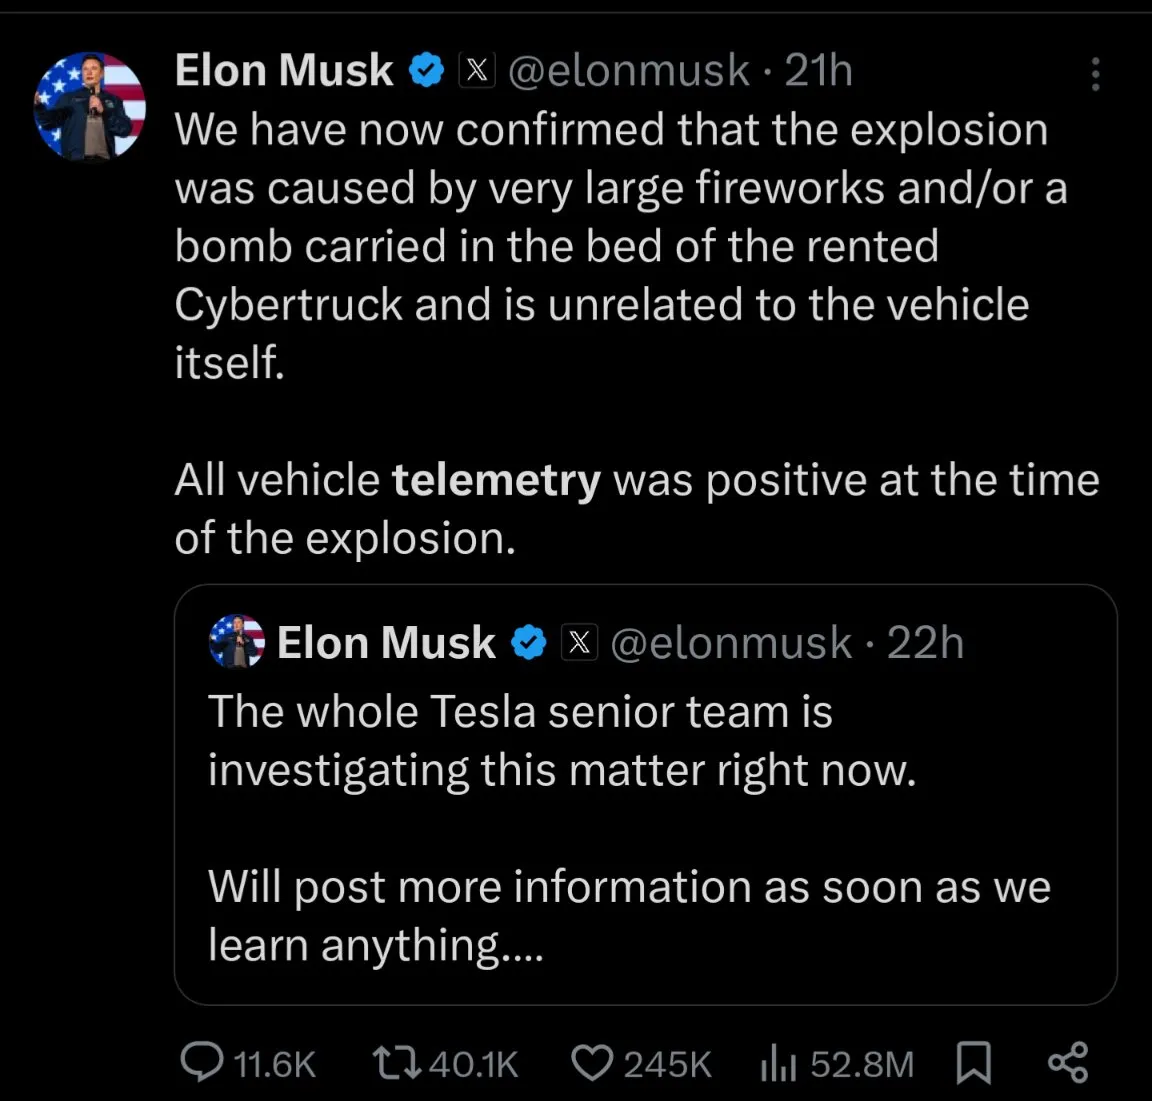The height and width of the screenshot is (1101, 1152).
Task: Bookmark this tweet
Action: point(973,1063)
